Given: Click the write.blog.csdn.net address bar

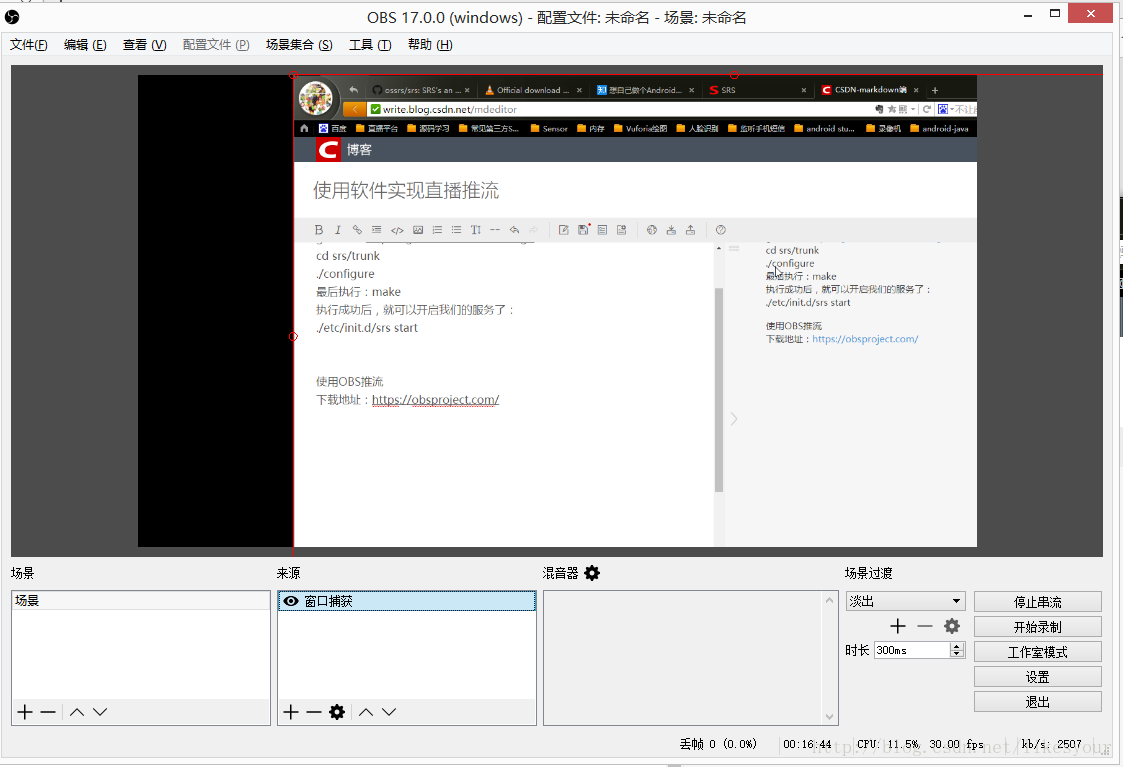Looking at the screenshot, I should pos(619,110).
